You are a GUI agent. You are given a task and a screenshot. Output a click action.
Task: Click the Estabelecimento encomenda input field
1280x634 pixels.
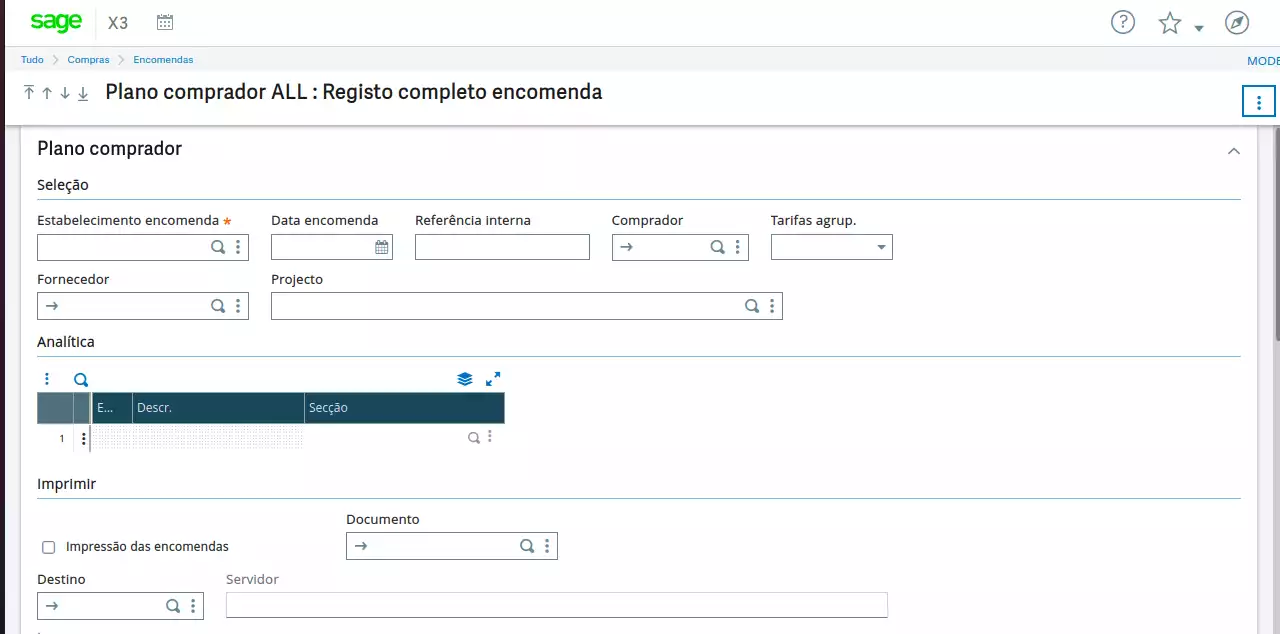coord(122,247)
